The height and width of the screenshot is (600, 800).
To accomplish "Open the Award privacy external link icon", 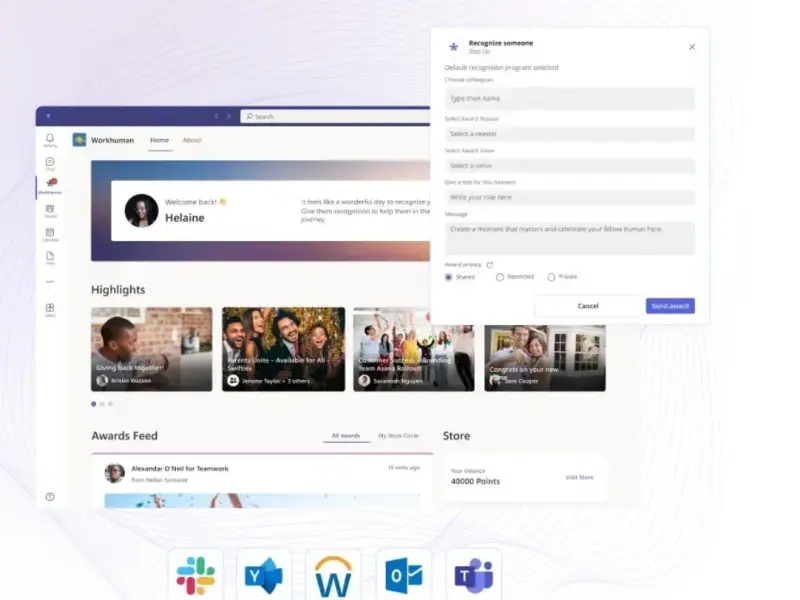I will 489,265.
